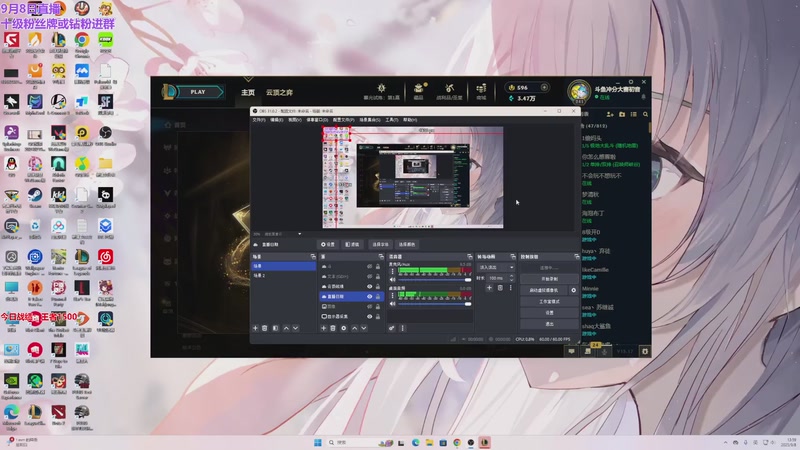Image resolution: width=800 pixels, height=450 pixels.
Task: Pop out audio mixer dock via float icon
Action: 469,257
